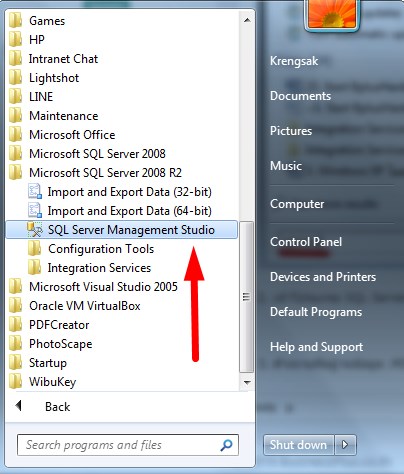Expand the Microsoft Office folder
The height and width of the screenshot is (474, 404).
pyautogui.click(x=72, y=135)
